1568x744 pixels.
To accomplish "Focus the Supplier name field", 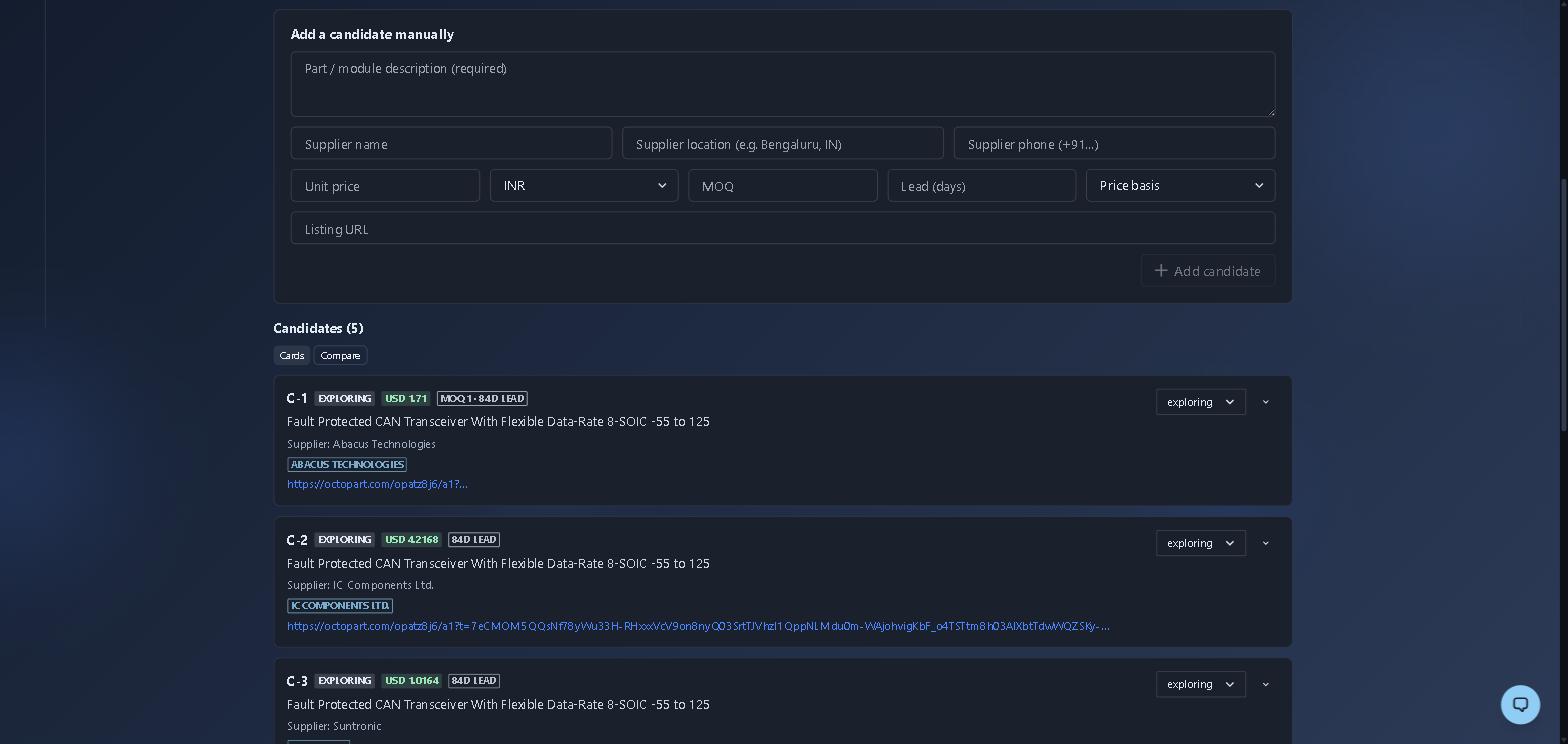I will 451,144.
